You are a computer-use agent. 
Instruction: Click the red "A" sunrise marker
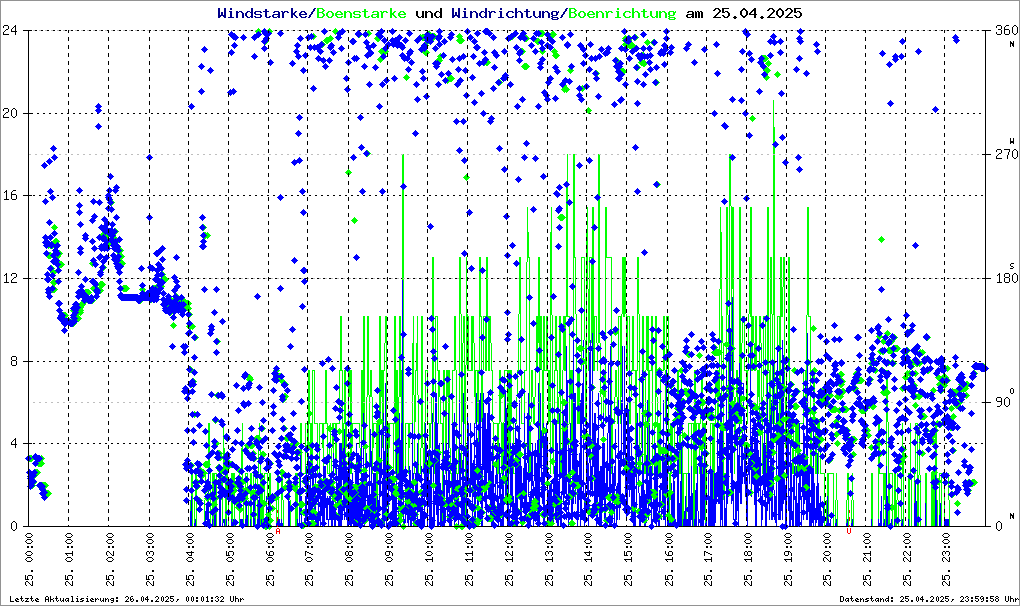pos(278,531)
